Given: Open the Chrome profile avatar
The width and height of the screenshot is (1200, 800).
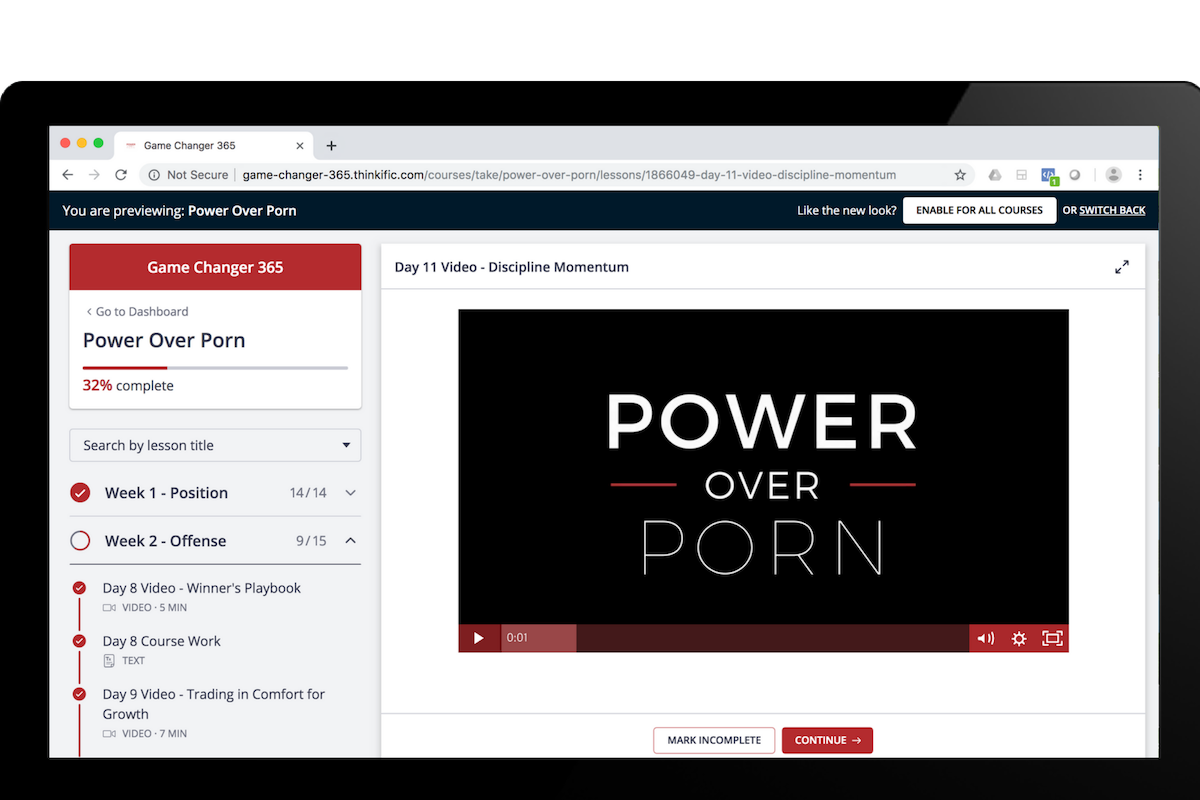Looking at the screenshot, I should pos(1113,175).
